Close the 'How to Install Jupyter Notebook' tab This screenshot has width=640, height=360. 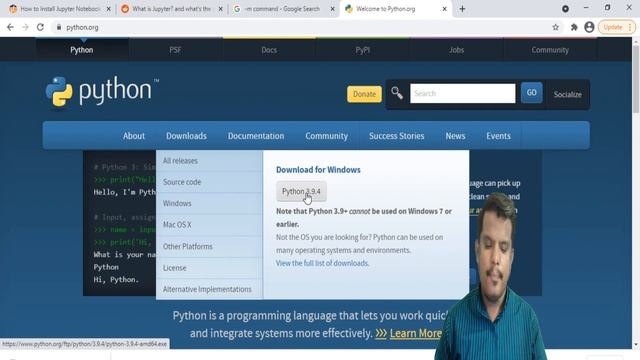pos(109,9)
